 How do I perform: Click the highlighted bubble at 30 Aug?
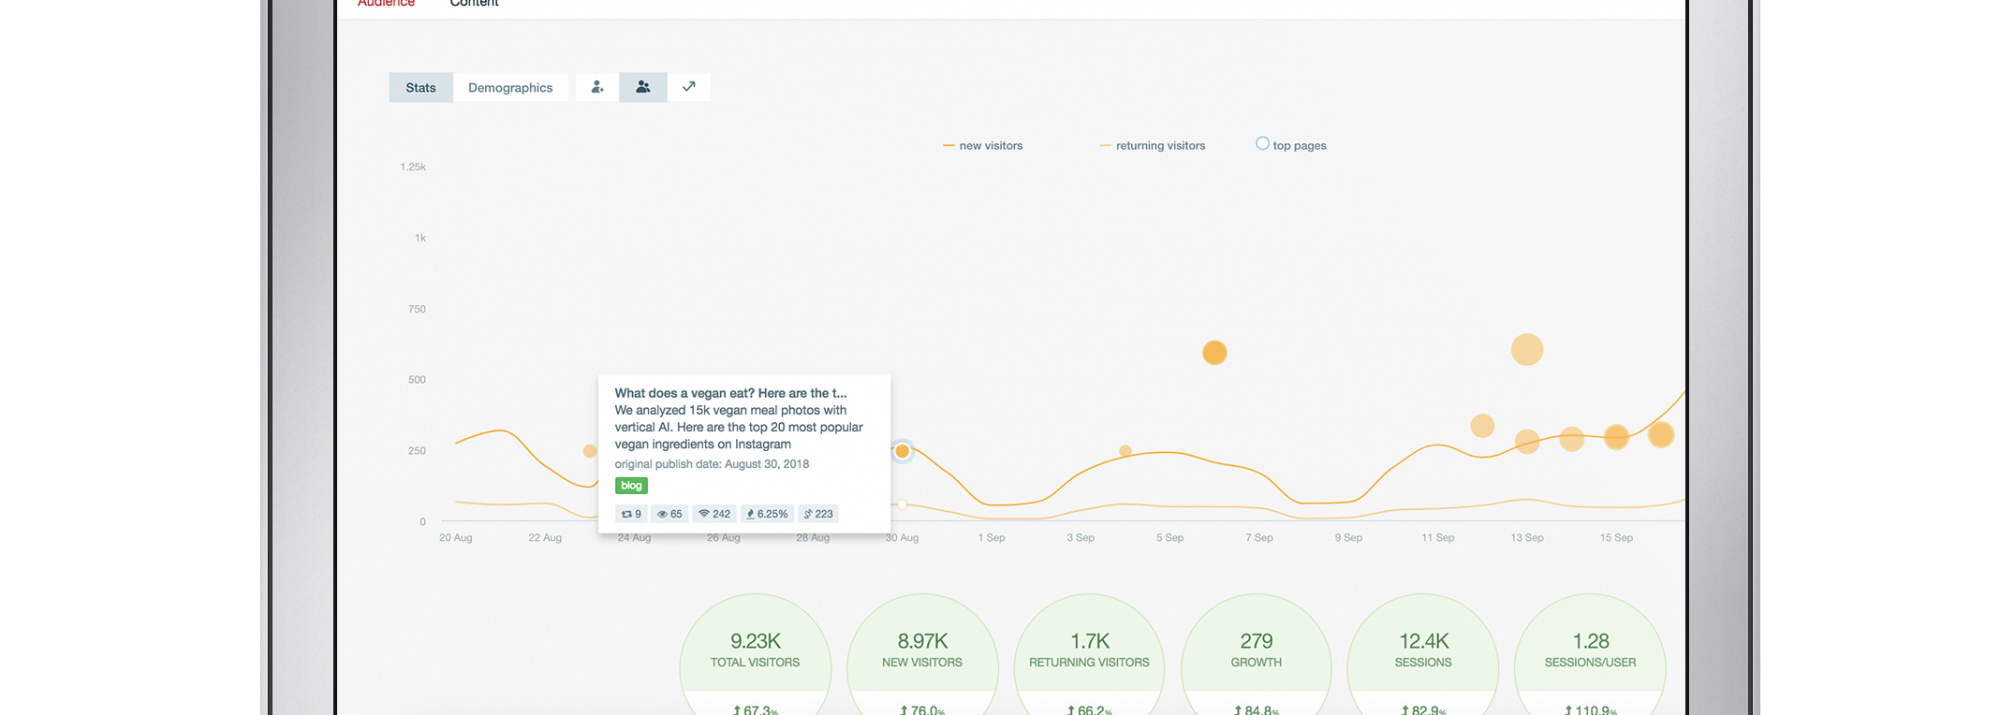pyautogui.click(x=902, y=451)
